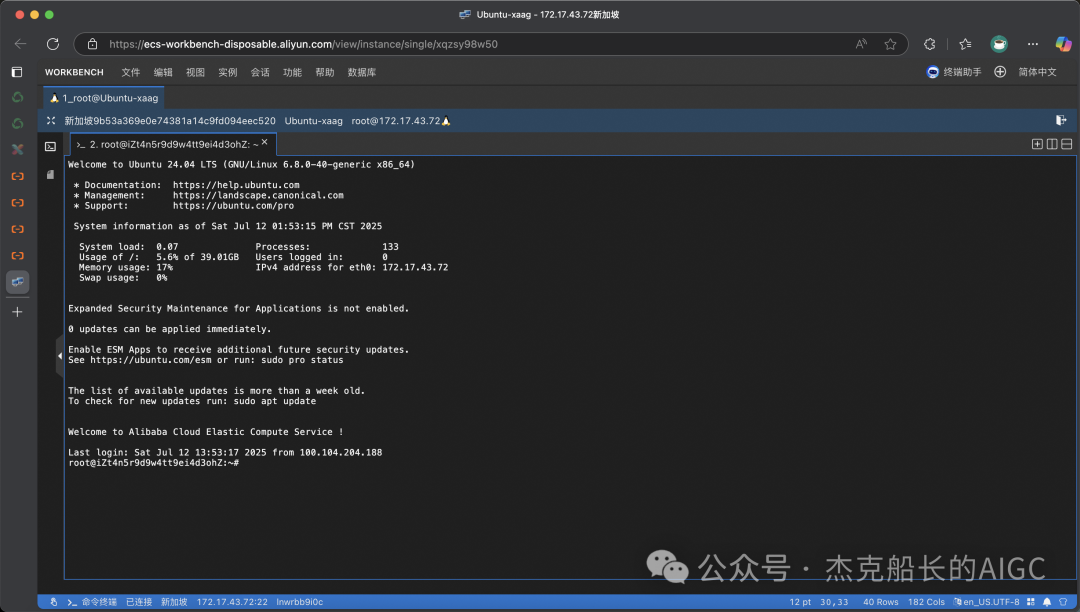This screenshot has width=1080, height=612.
Task: Focus the browser address bar URL
Action: [303, 44]
